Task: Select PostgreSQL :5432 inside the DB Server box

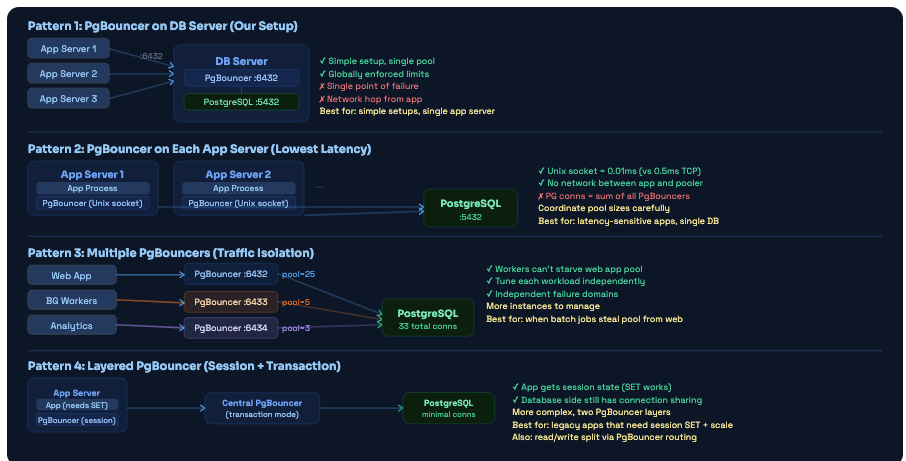Action: (x=241, y=101)
